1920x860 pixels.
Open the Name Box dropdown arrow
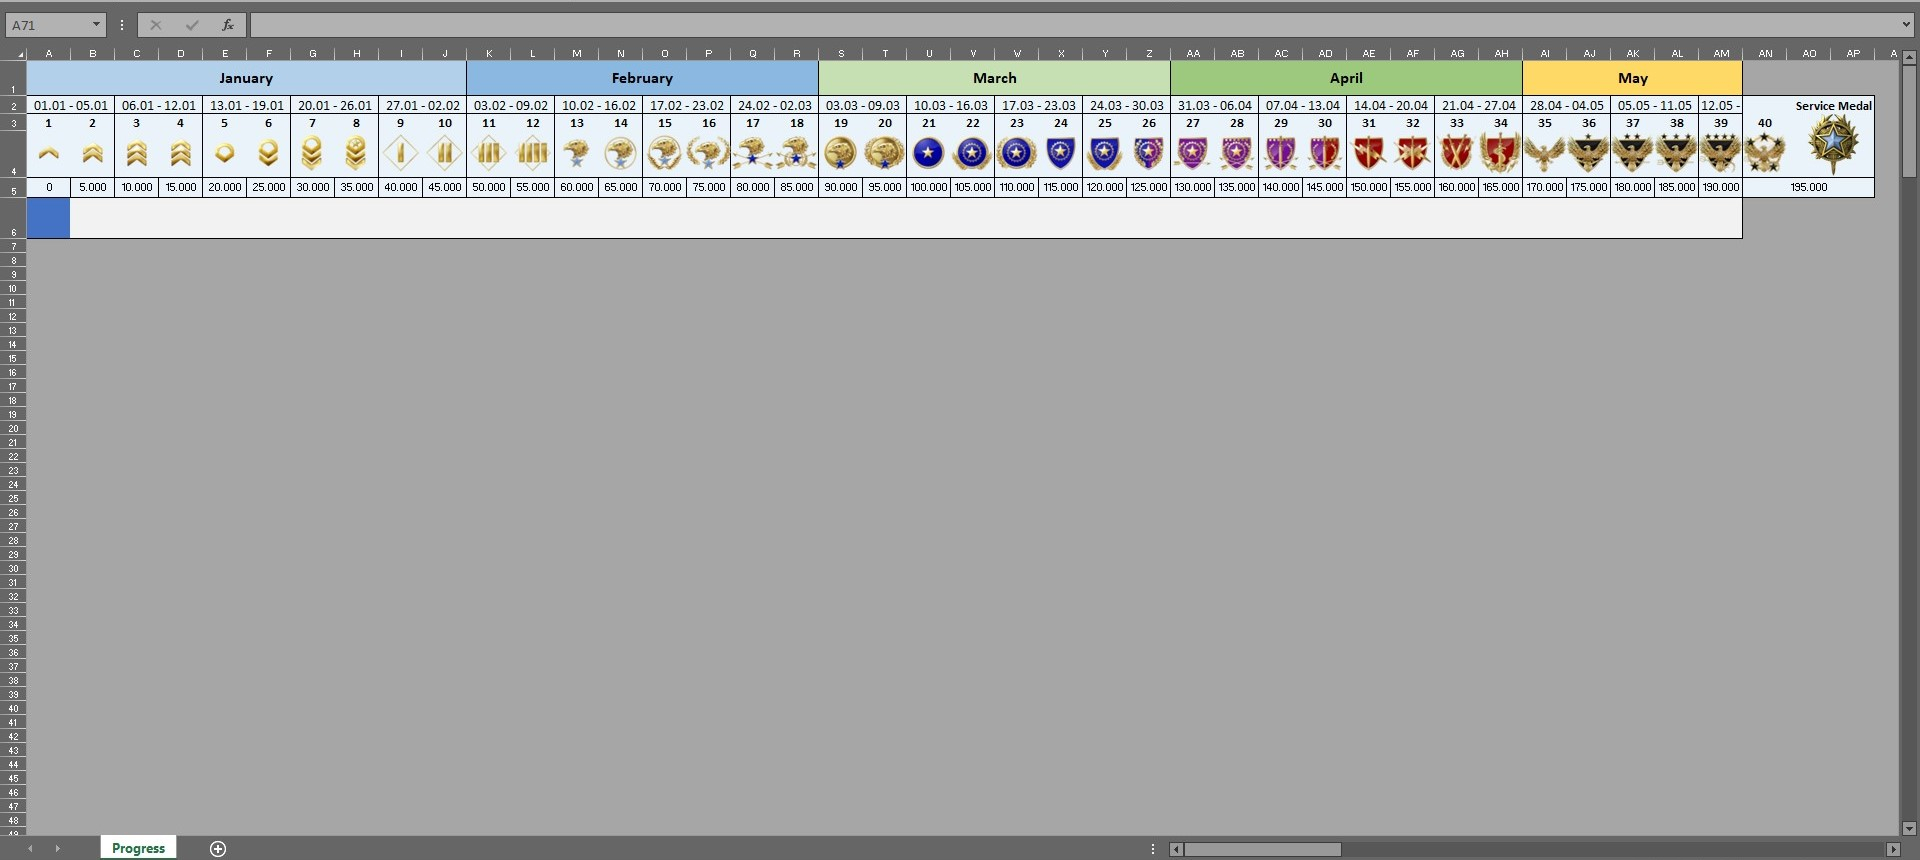(96, 25)
